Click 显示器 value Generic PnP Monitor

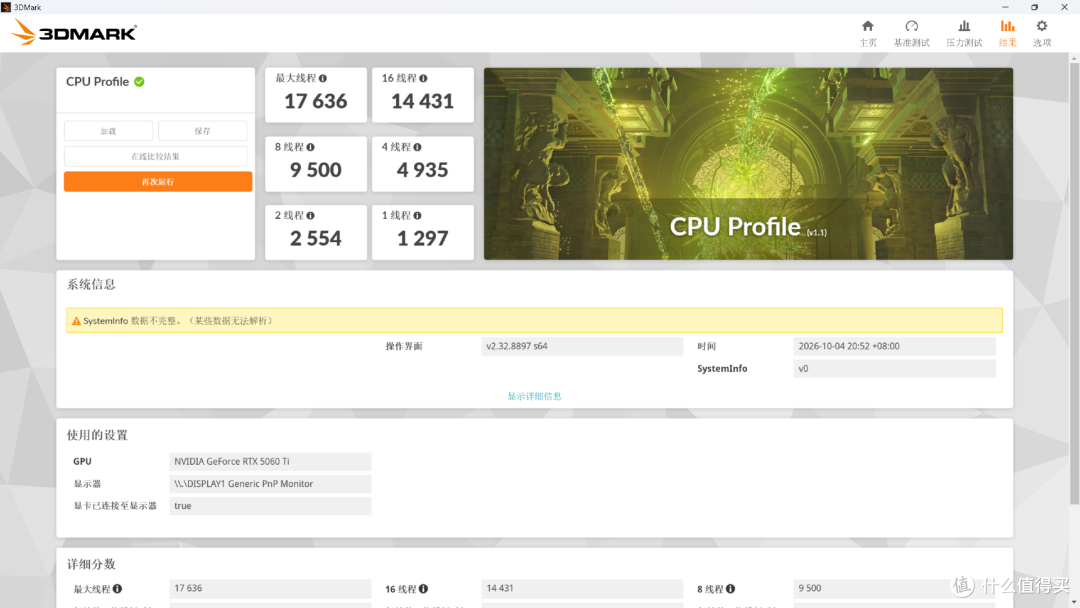[270, 483]
